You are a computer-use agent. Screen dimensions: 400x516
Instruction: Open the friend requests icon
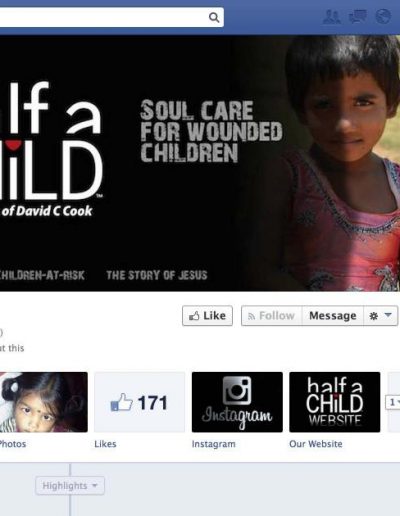332,17
